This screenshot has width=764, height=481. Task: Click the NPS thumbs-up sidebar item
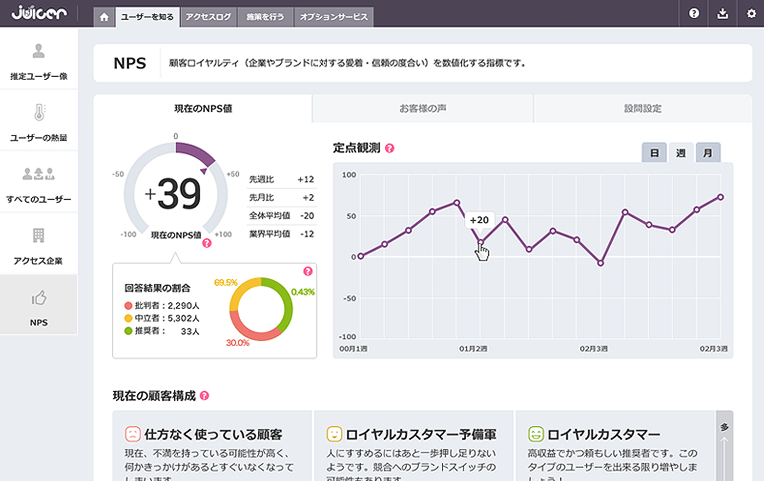point(39,305)
